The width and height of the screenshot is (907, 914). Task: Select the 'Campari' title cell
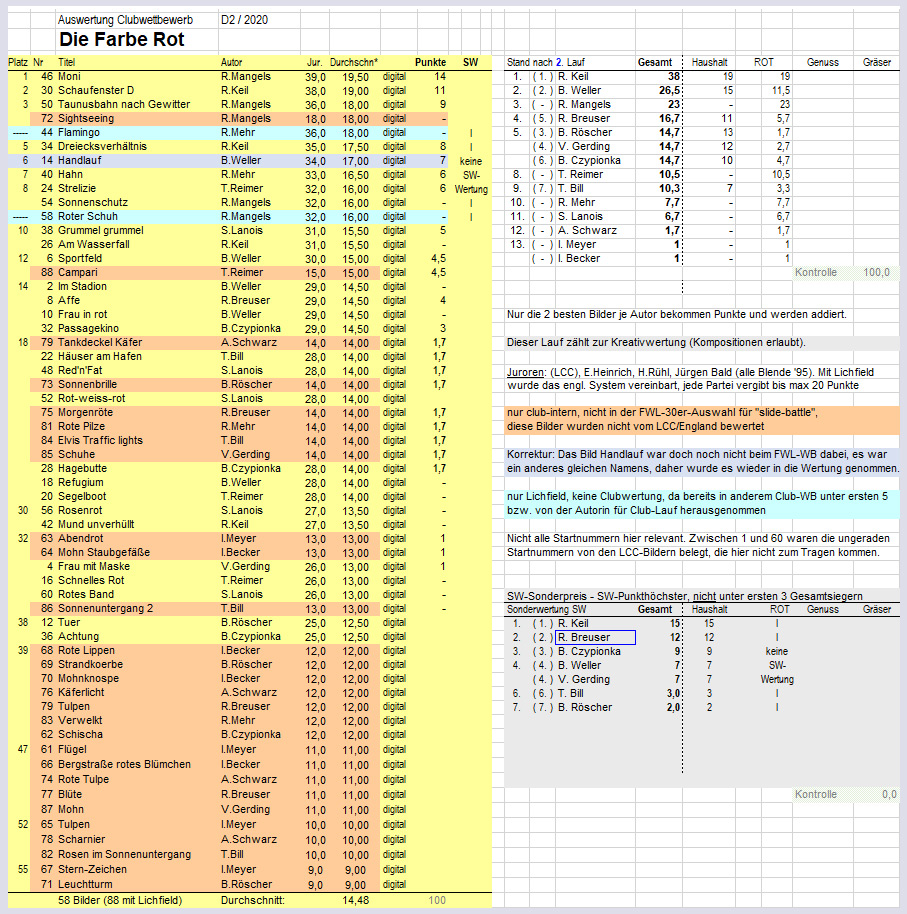point(78,272)
